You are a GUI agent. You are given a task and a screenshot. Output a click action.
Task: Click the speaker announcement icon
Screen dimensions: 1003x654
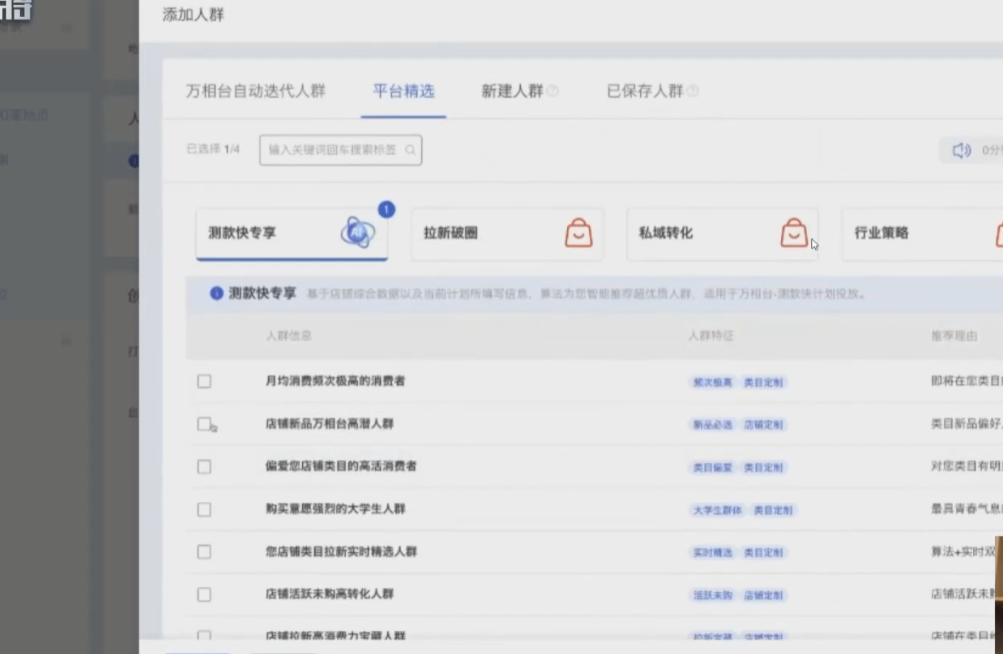click(x=961, y=150)
